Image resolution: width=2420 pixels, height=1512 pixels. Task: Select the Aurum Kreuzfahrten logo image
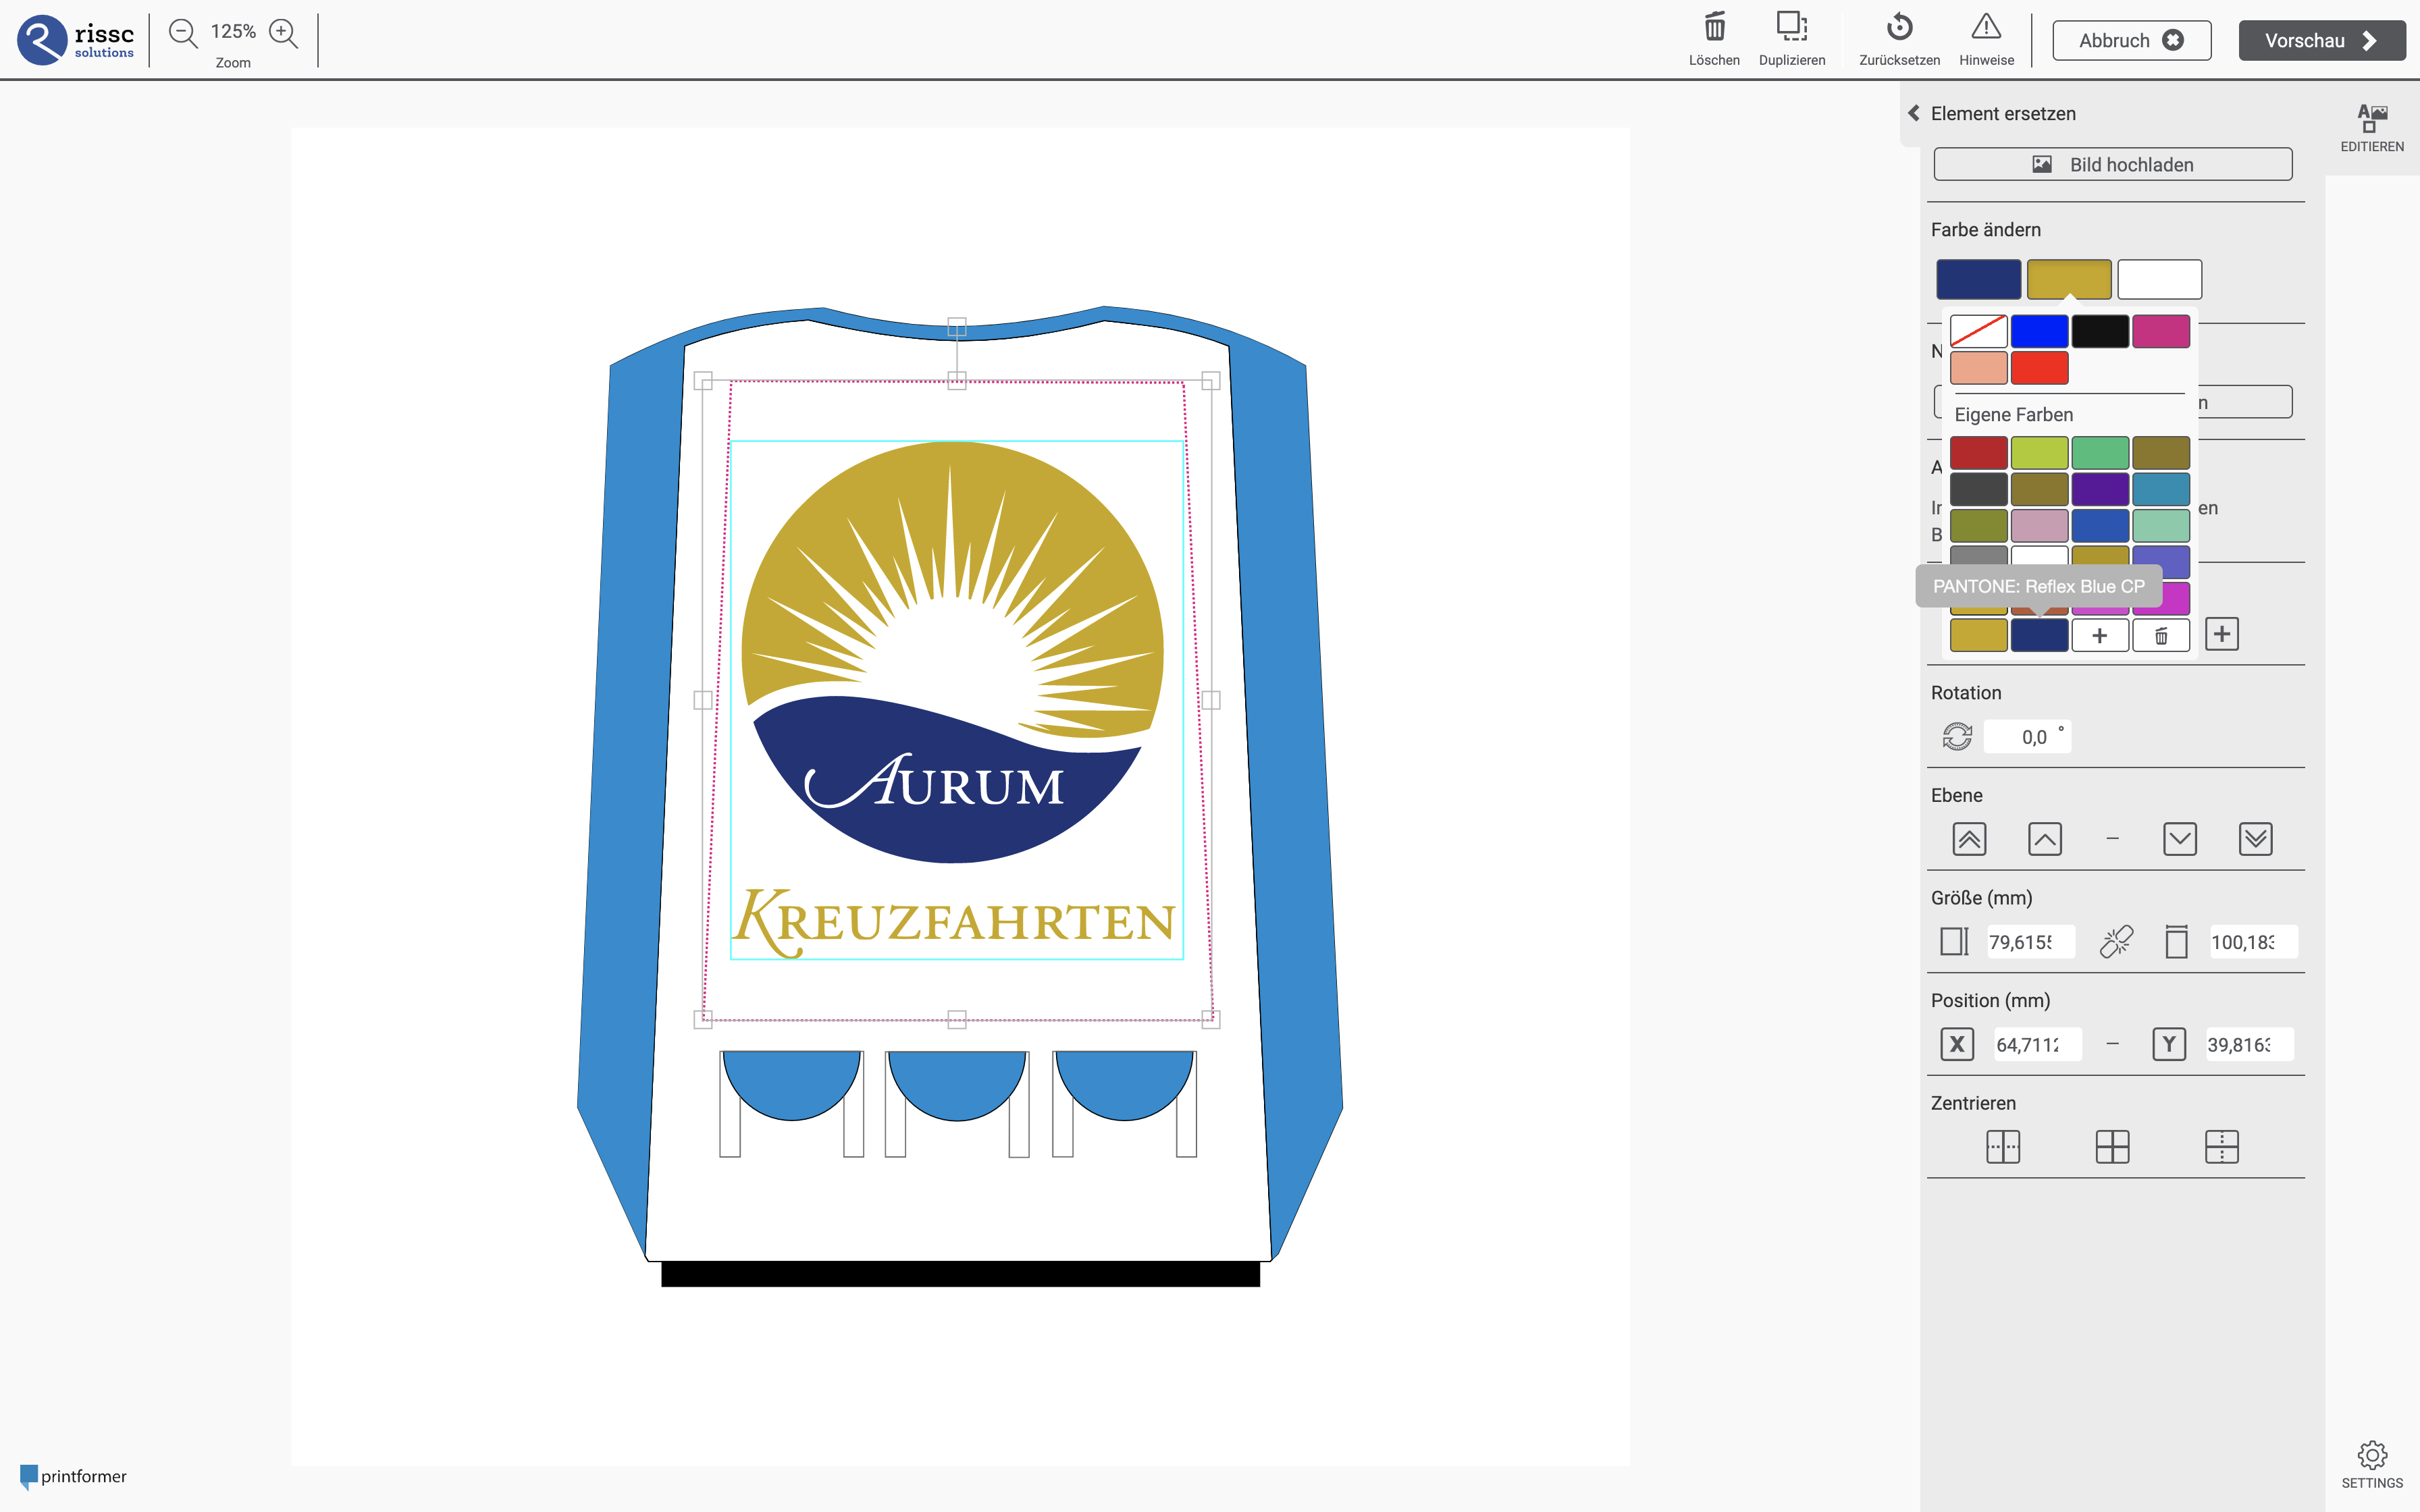click(x=957, y=700)
